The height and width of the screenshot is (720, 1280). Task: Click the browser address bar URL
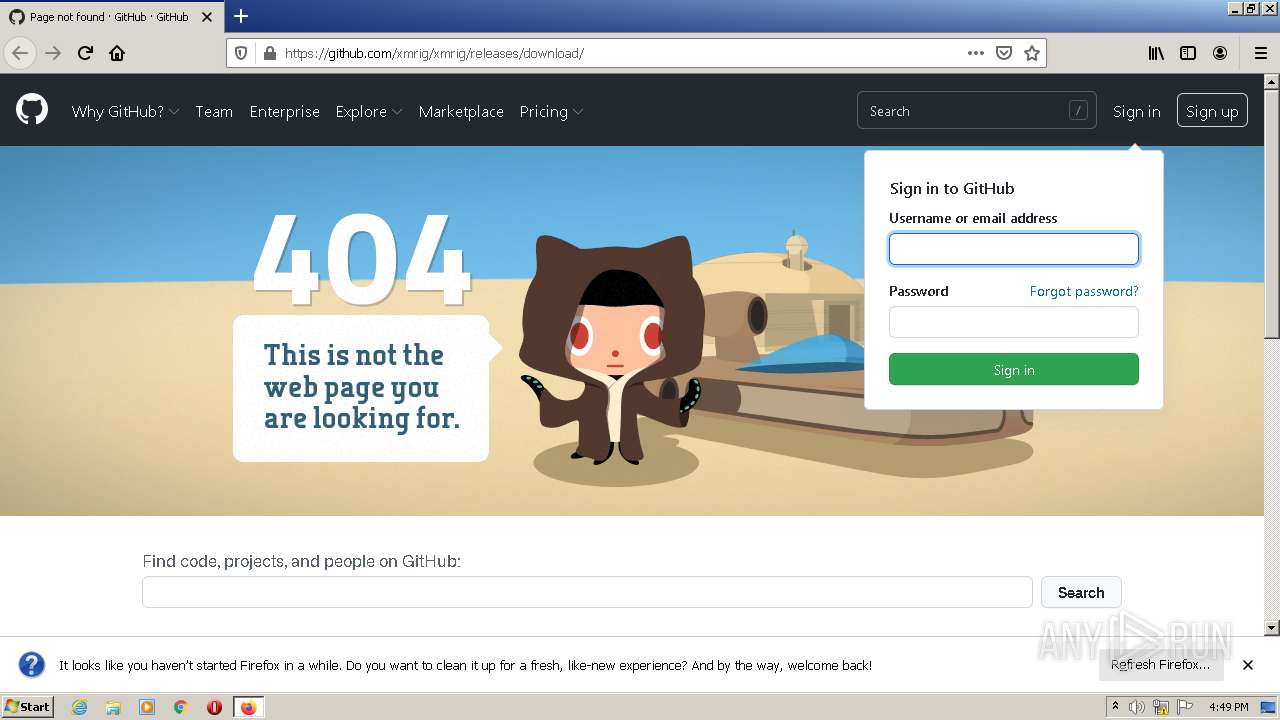click(434, 53)
